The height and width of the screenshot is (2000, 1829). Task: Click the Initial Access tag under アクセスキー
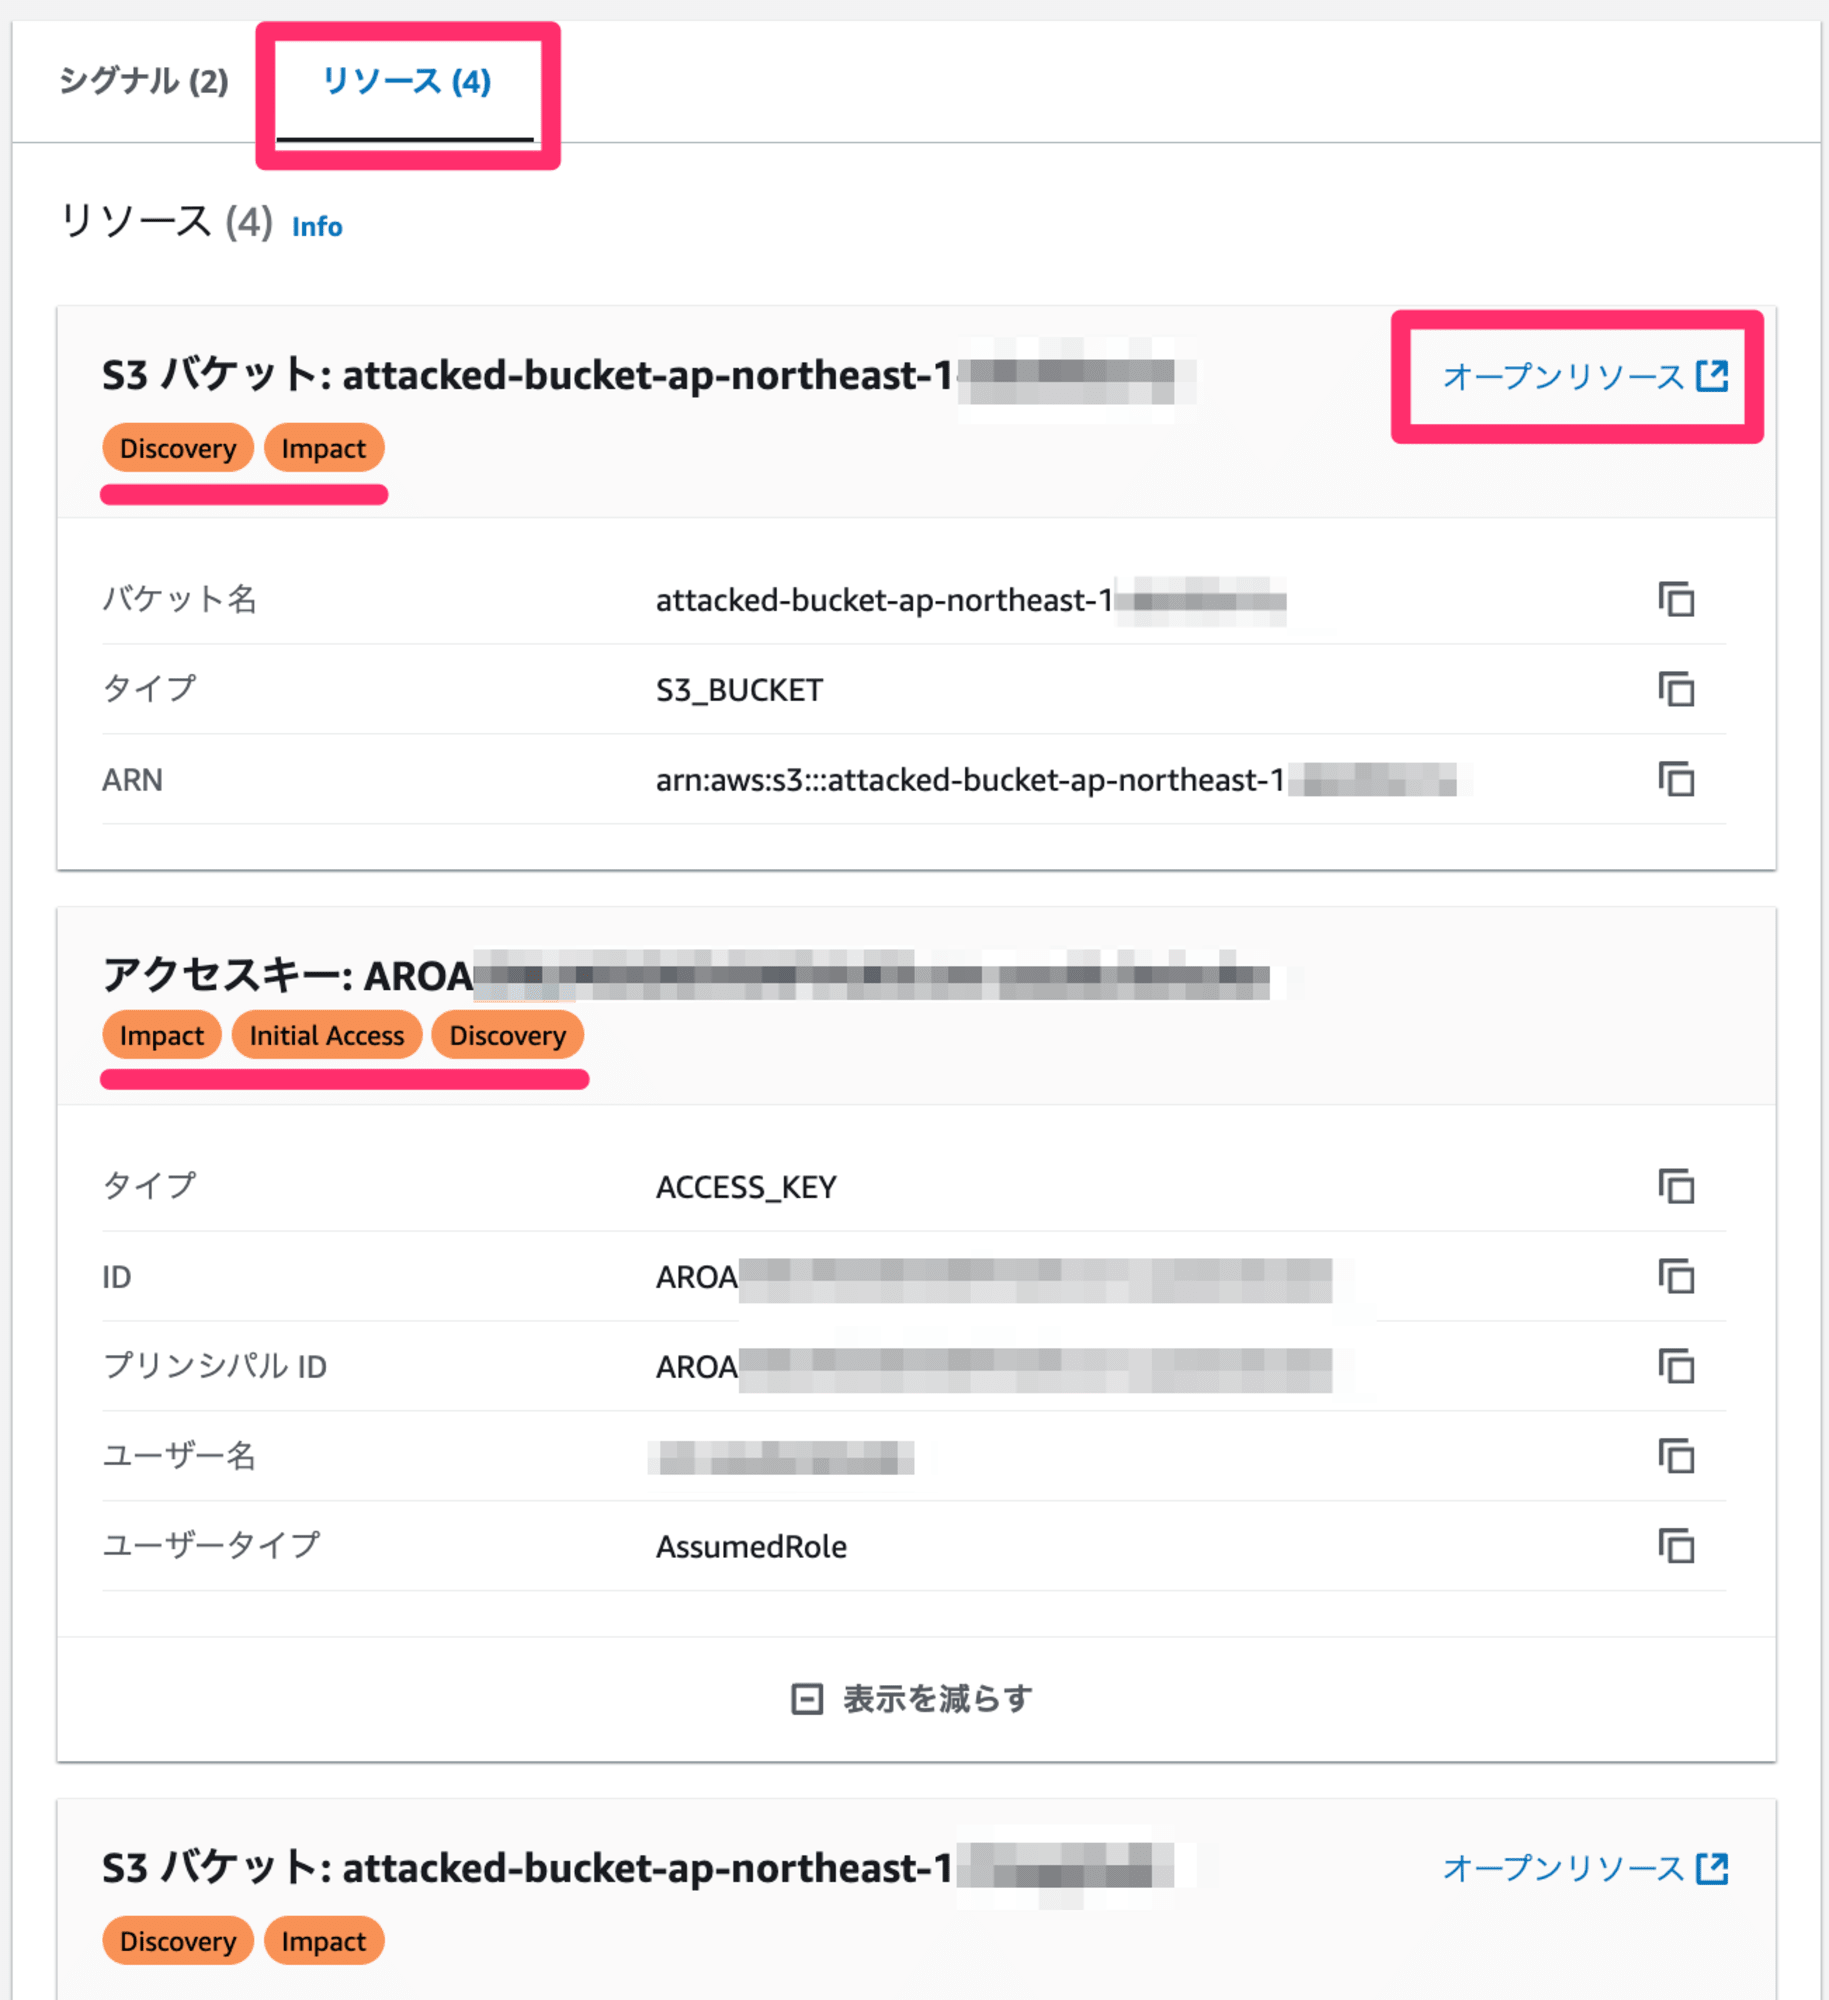coord(327,1035)
